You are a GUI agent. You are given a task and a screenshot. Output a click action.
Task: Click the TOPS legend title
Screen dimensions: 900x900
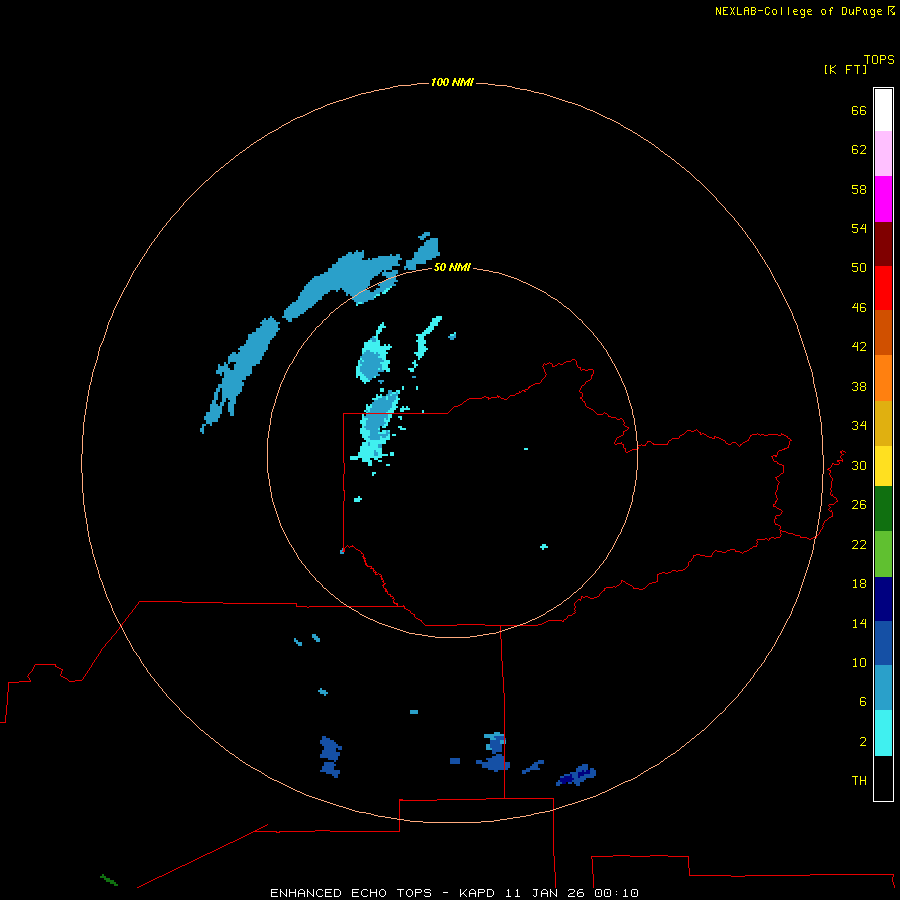[879, 59]
